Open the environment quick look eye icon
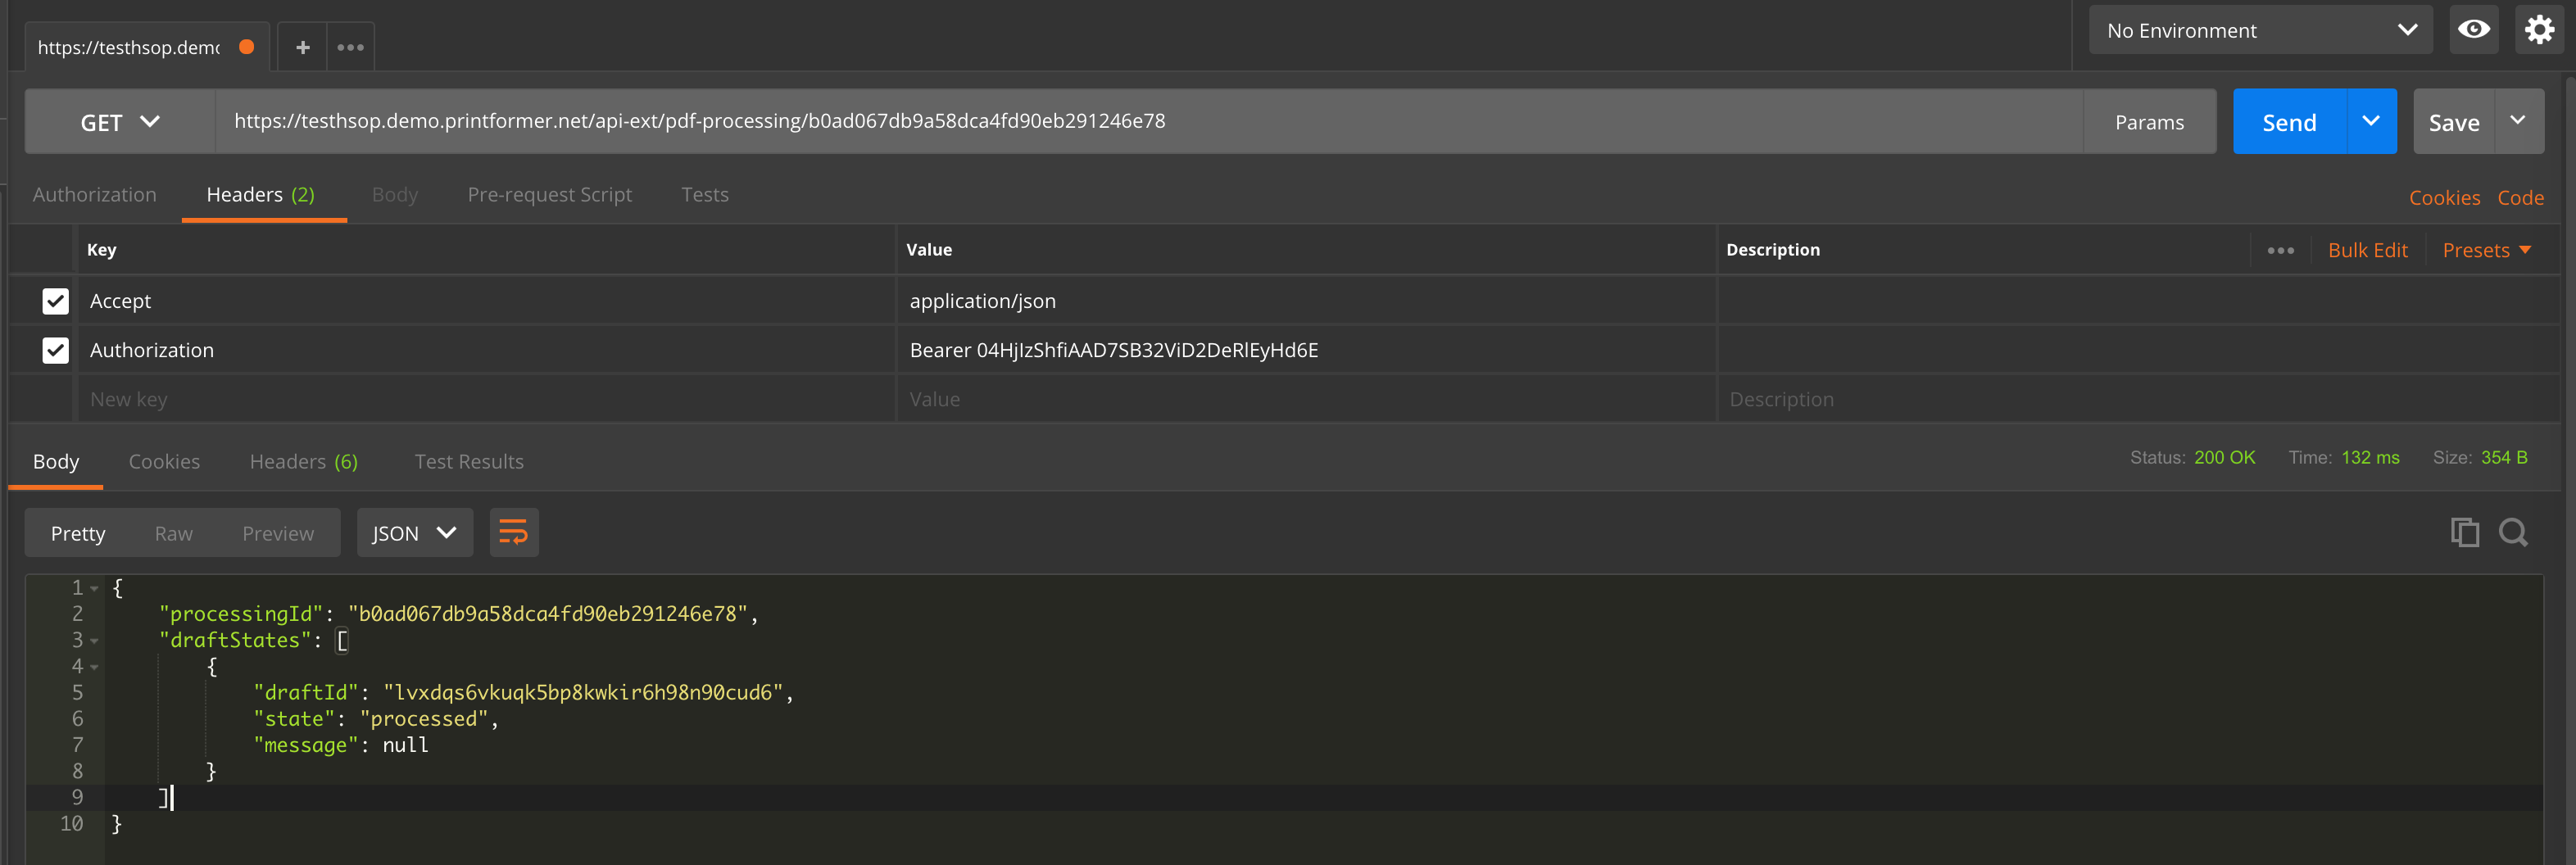 pos(2473,30)
